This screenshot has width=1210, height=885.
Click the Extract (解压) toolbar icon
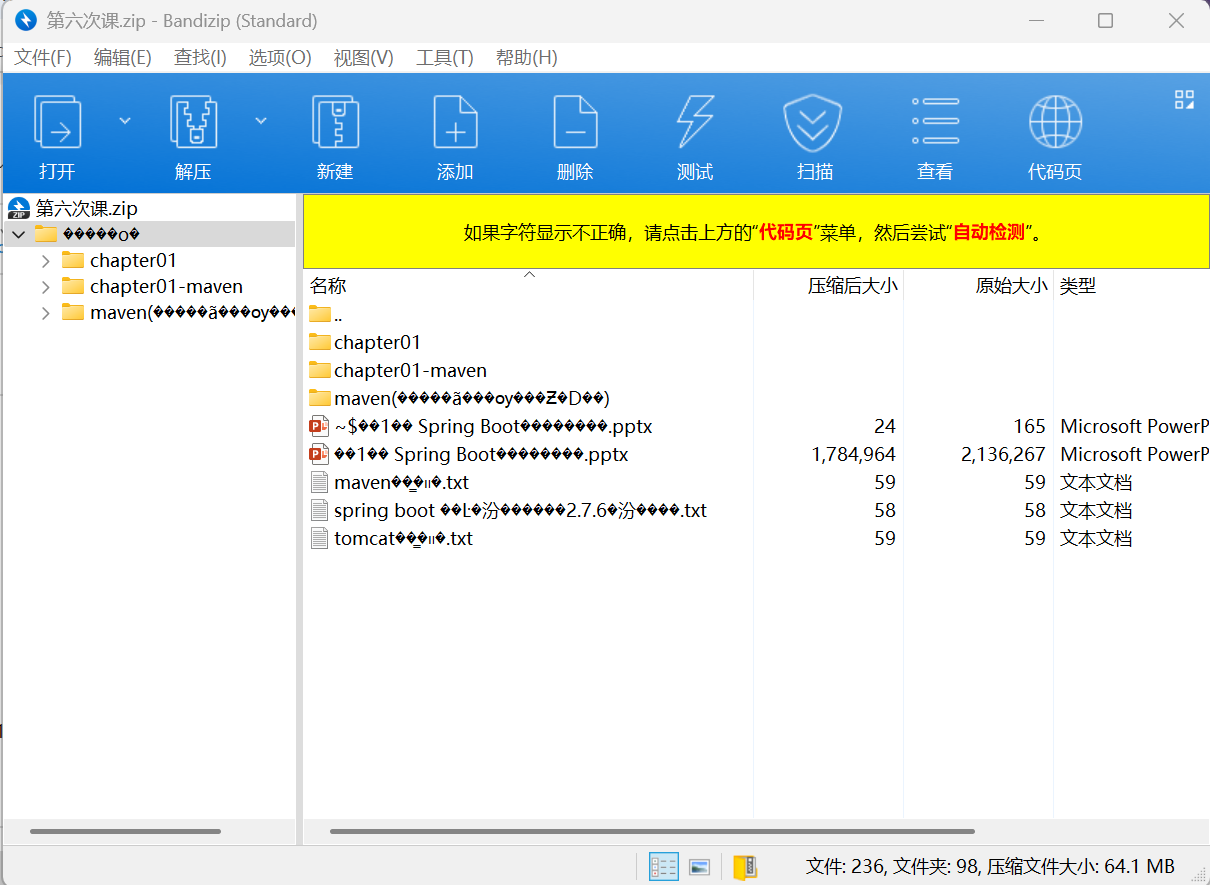point(193,122)
